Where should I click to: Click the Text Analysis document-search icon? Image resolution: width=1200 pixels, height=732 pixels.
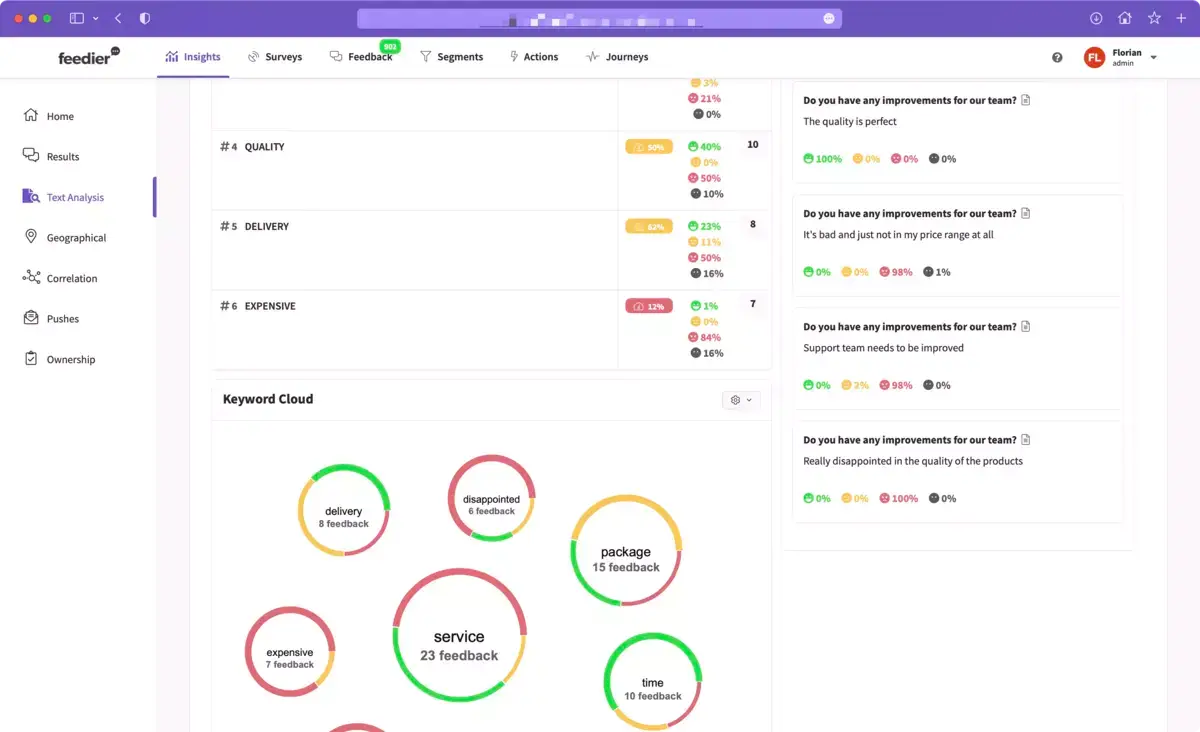(31, 196)
